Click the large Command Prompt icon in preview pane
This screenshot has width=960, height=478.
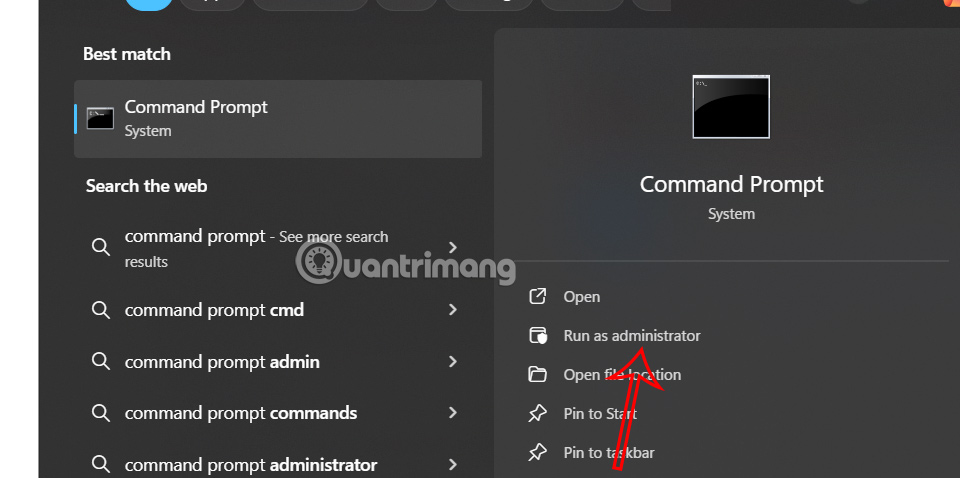coord(731,106)
